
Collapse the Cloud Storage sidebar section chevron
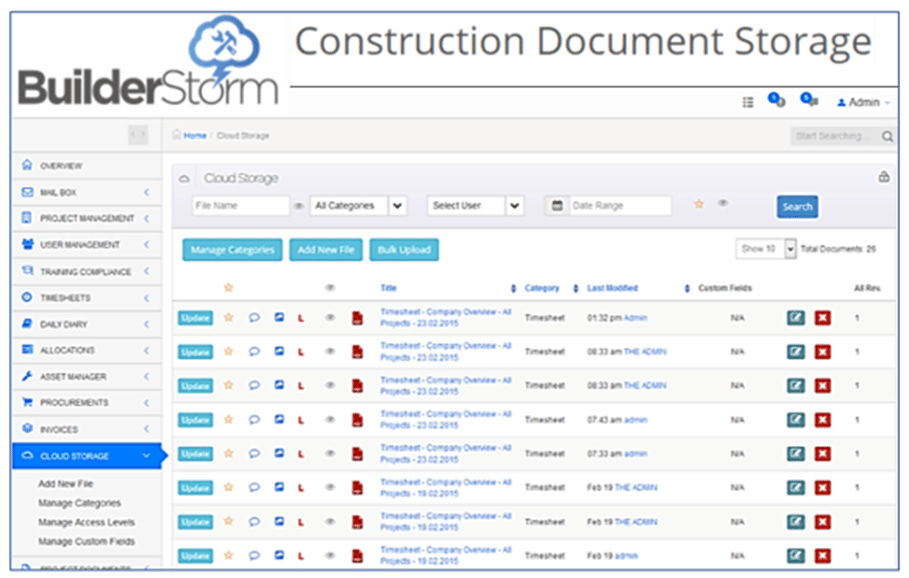tap(146, 456)
